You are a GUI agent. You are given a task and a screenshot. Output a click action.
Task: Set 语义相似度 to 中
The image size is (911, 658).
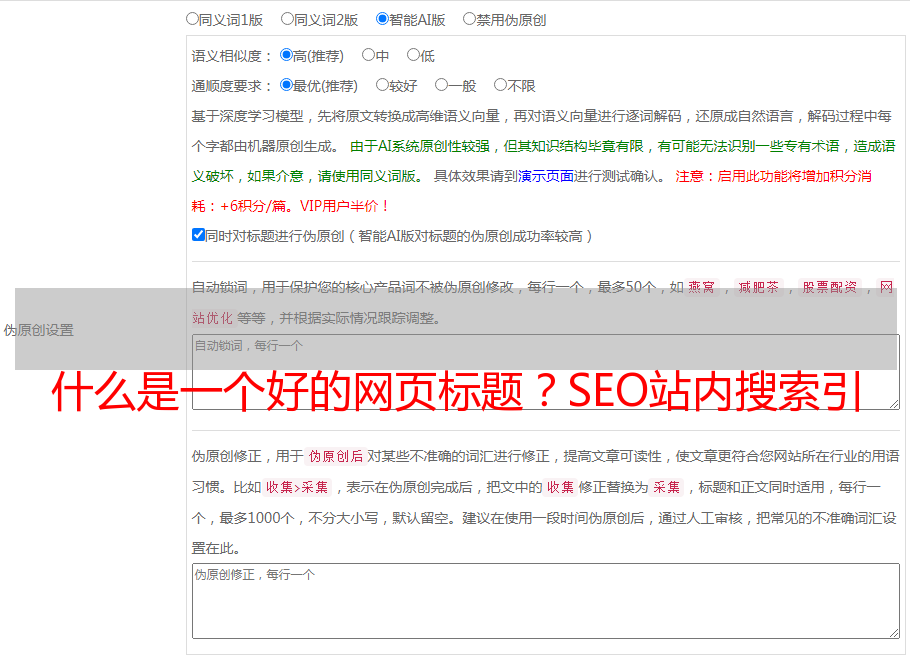click(368, 56)
